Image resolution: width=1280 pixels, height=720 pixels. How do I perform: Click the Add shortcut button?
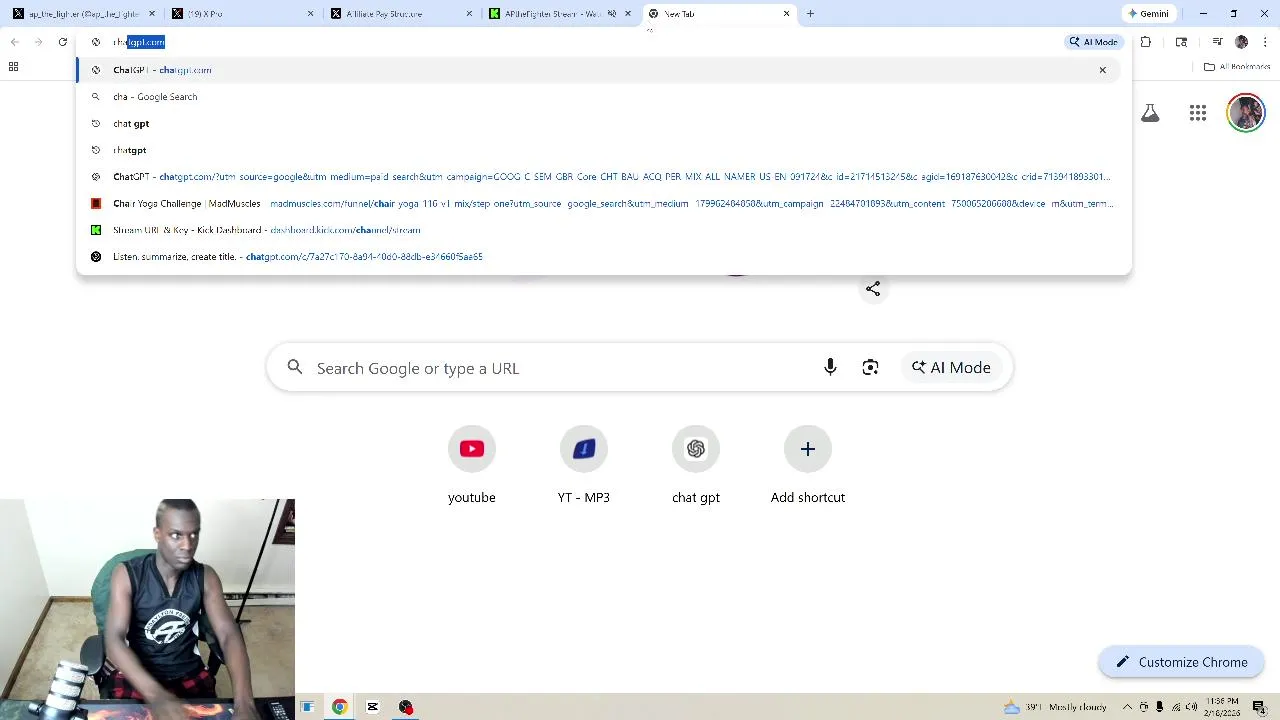coord(808,466)
